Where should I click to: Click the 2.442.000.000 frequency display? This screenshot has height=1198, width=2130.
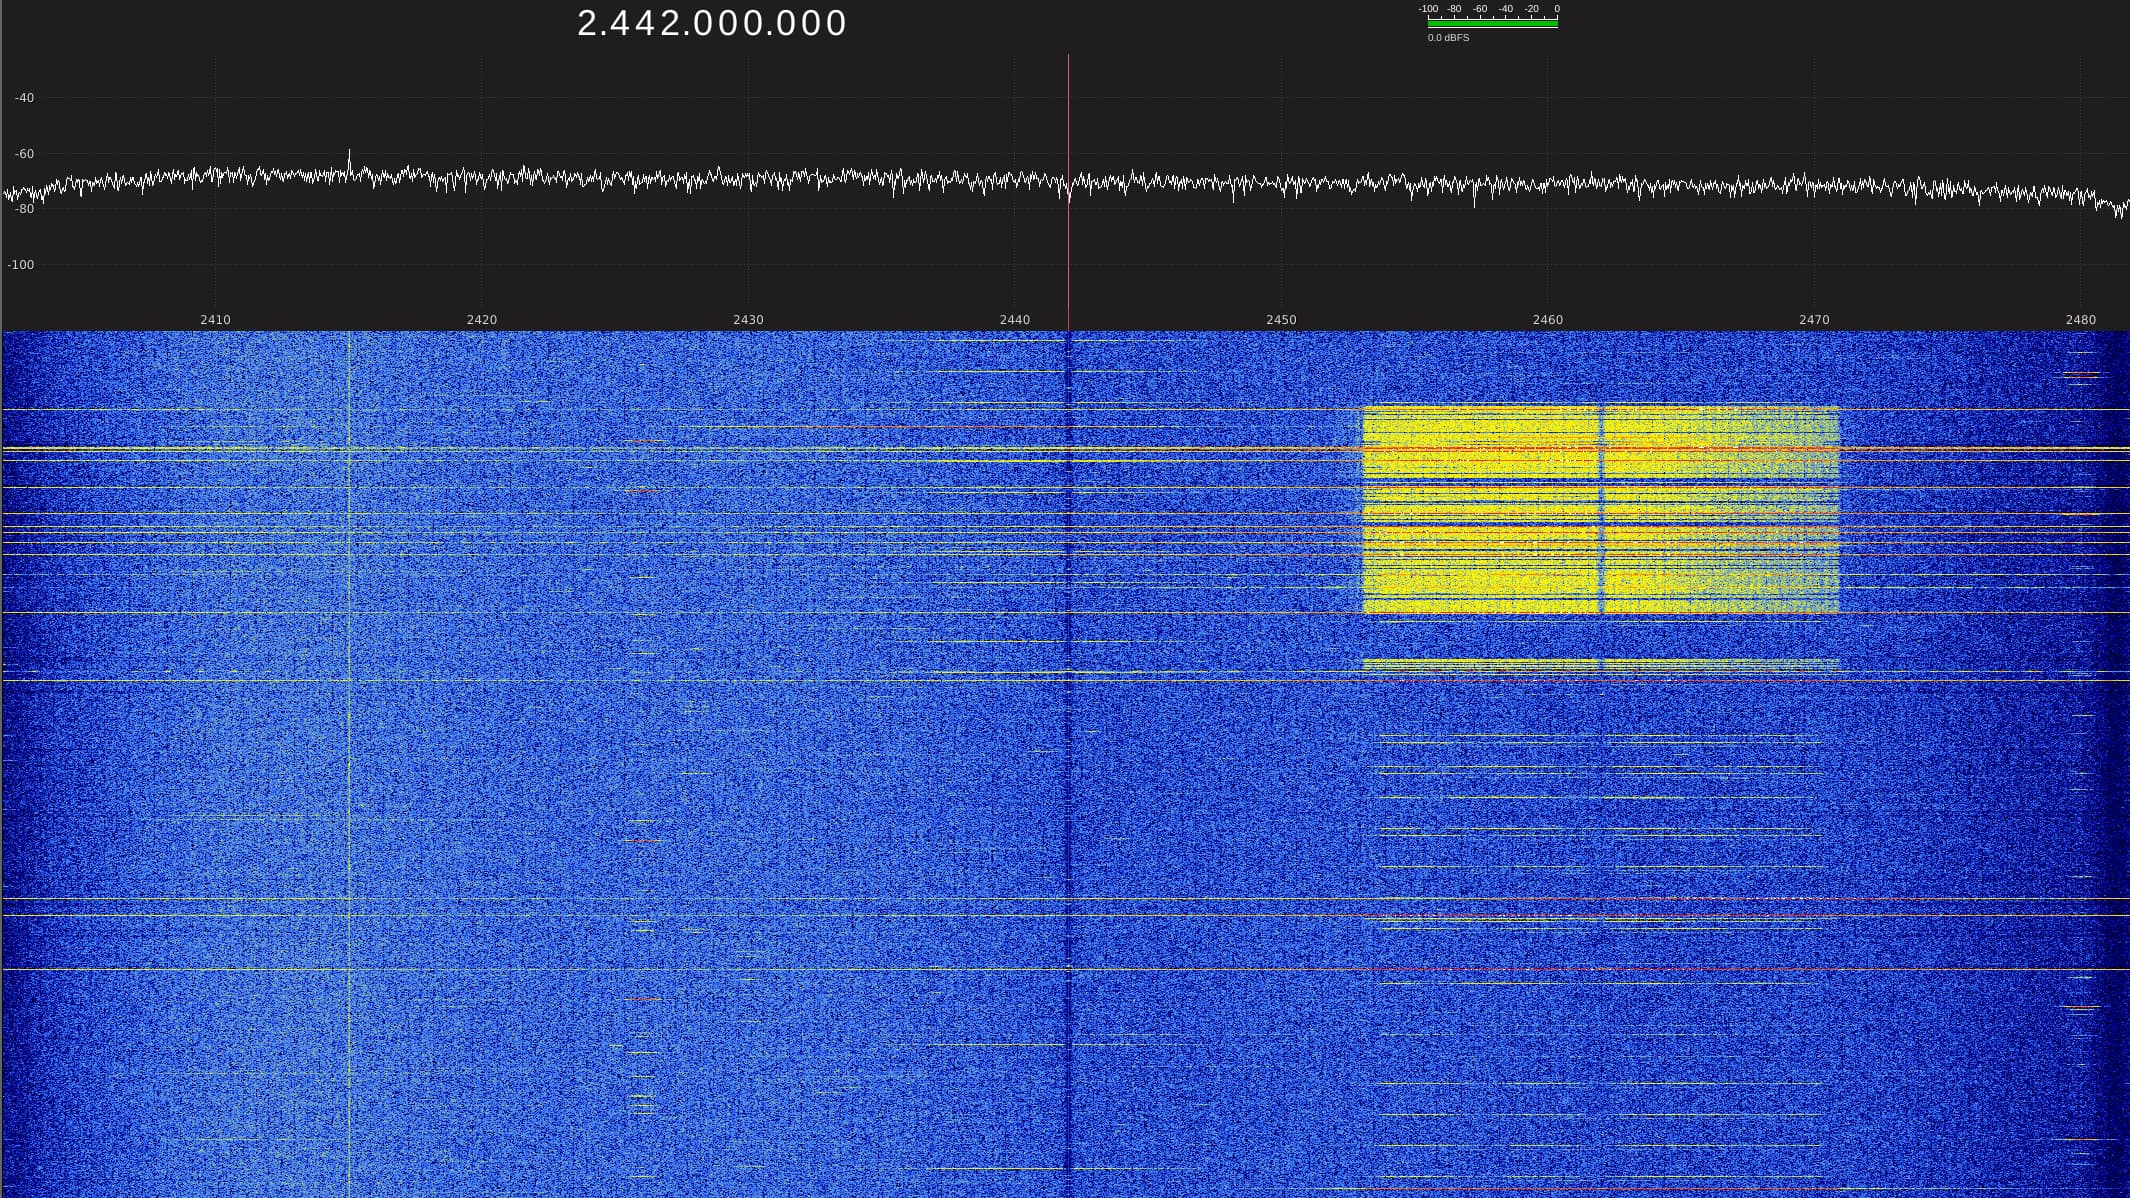tap(712, 23)
